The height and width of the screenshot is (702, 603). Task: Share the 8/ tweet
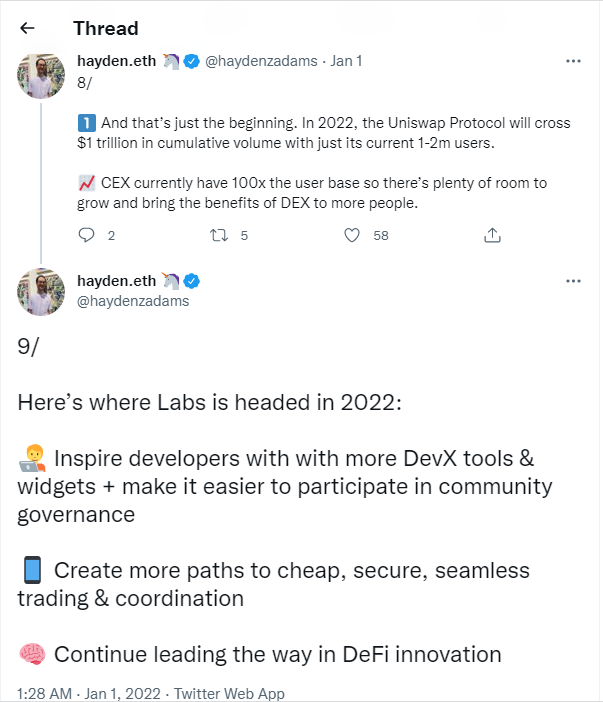point(492,235)
